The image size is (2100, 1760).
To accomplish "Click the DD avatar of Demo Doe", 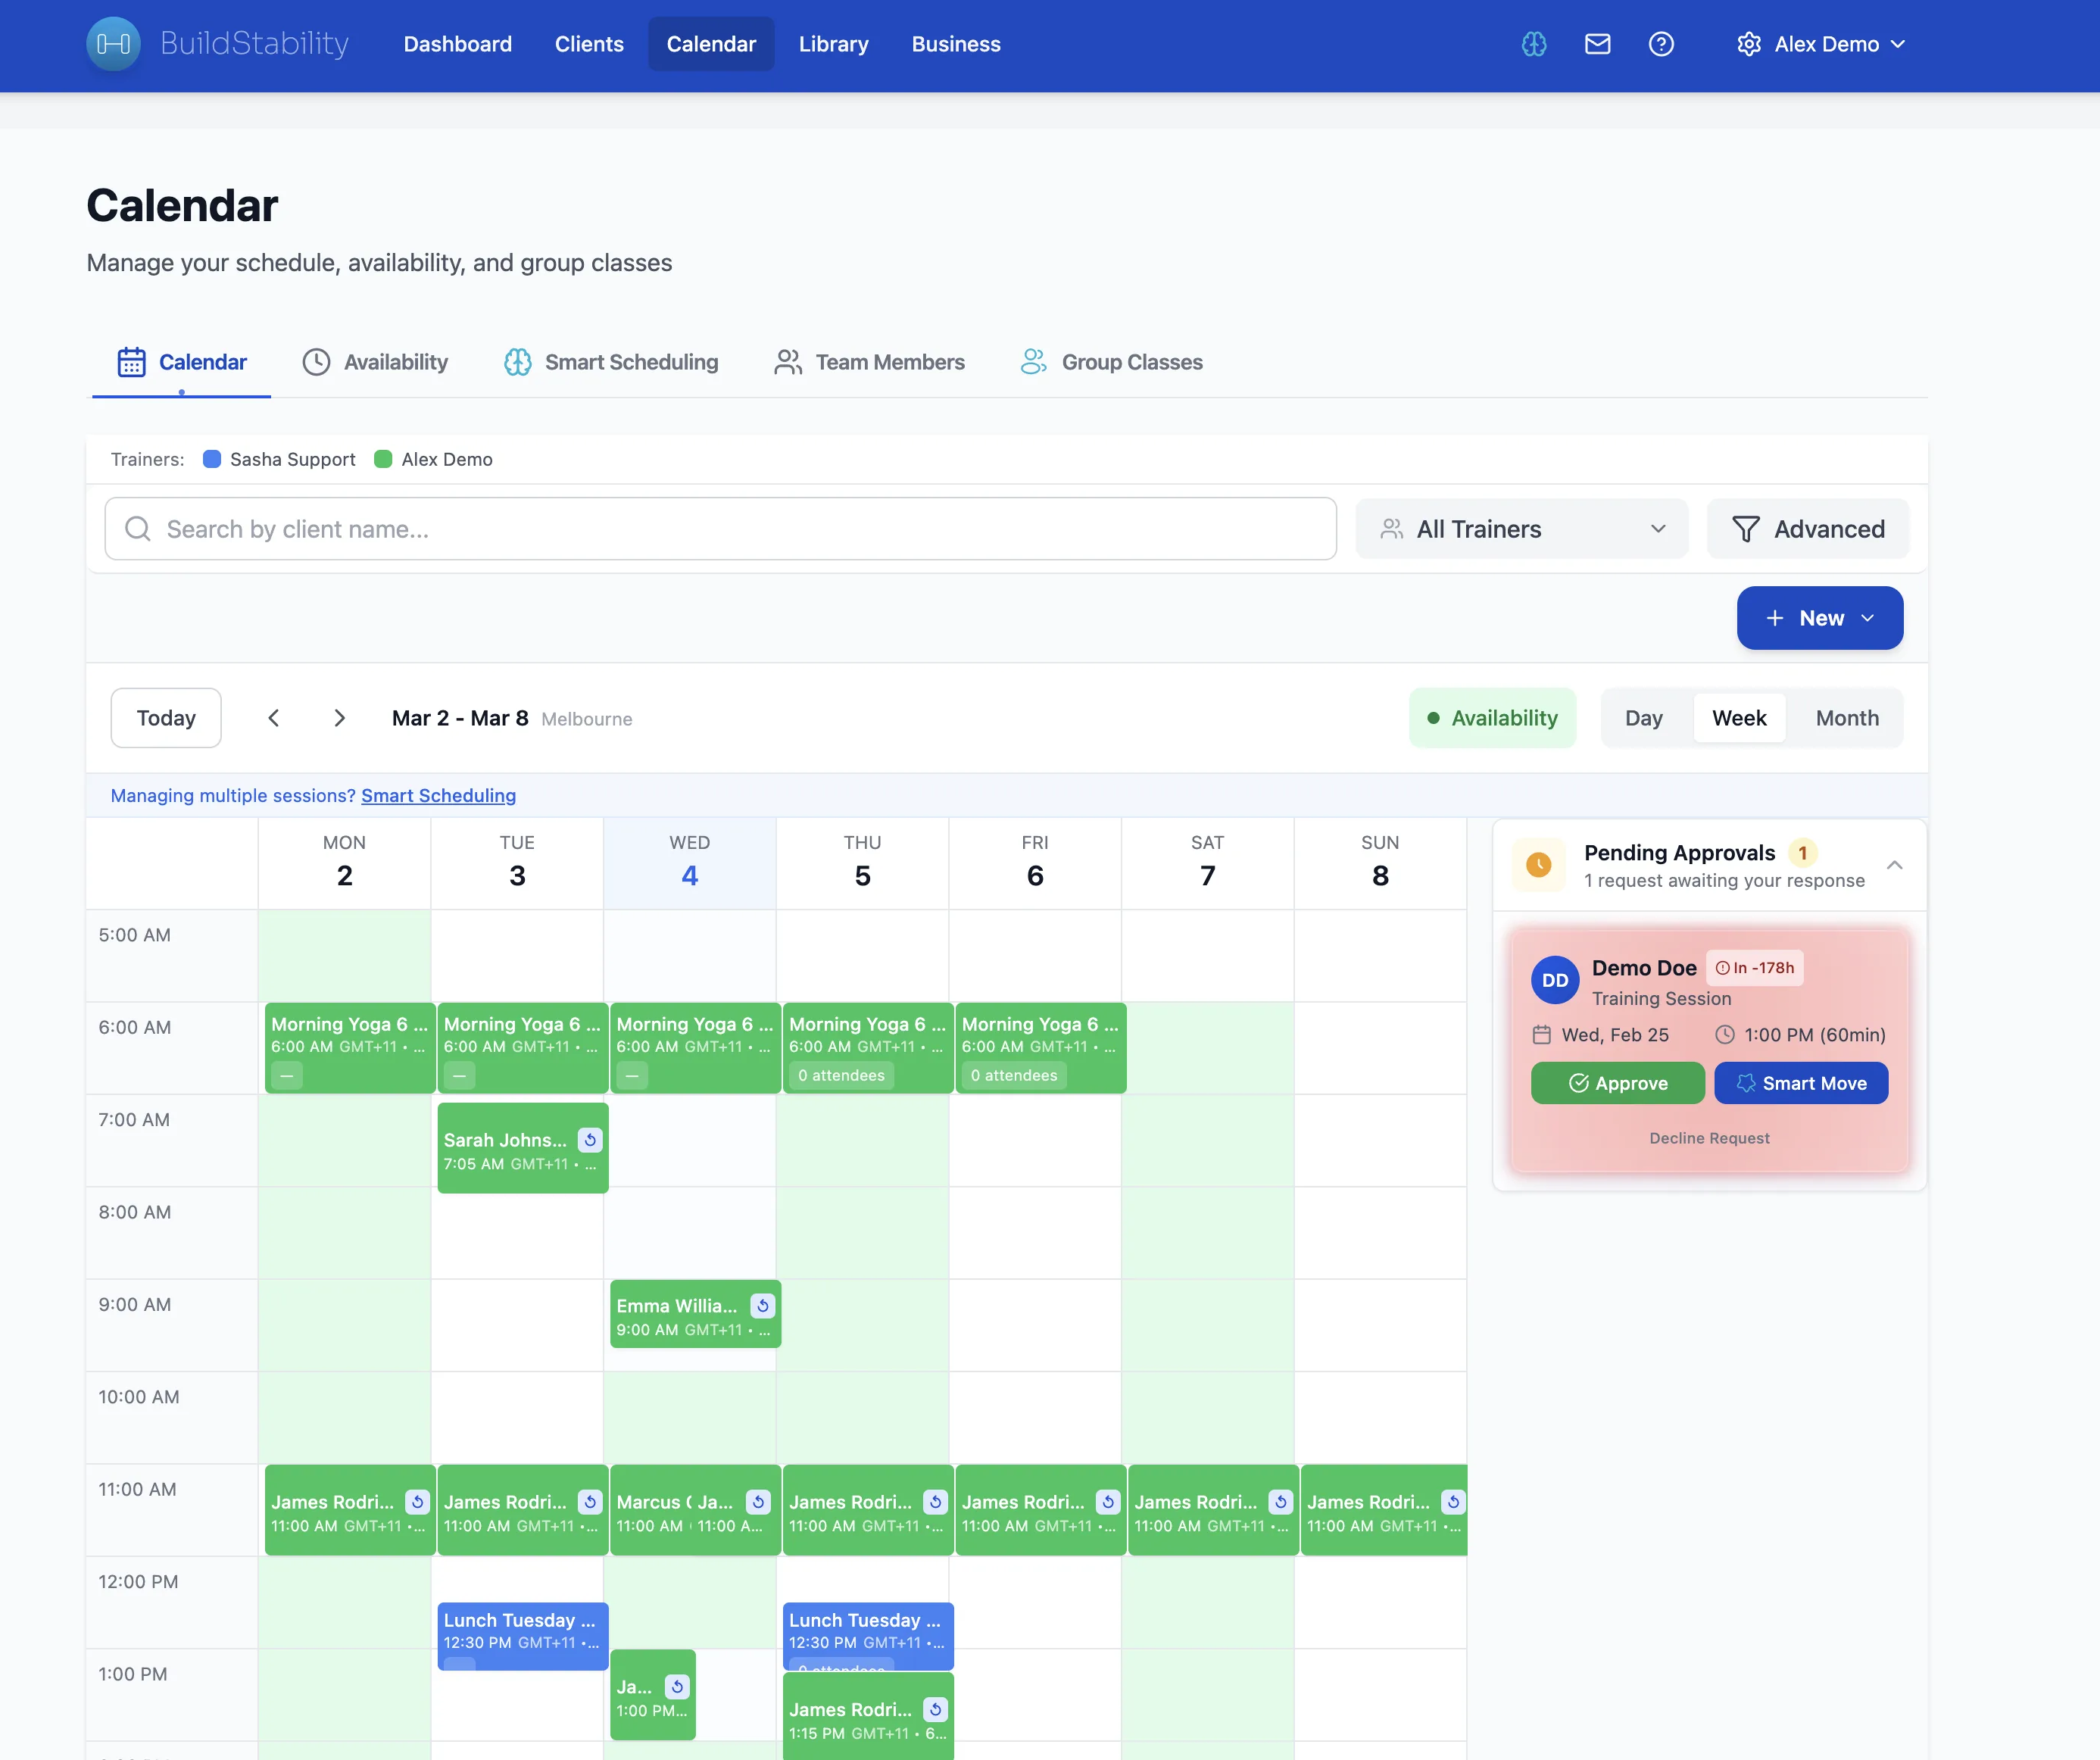I will [x=1555, y=981].
